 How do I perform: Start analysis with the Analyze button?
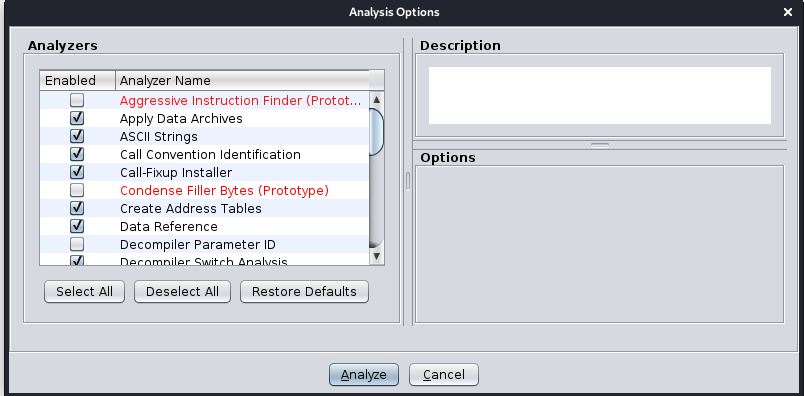(x=364, y=374)
